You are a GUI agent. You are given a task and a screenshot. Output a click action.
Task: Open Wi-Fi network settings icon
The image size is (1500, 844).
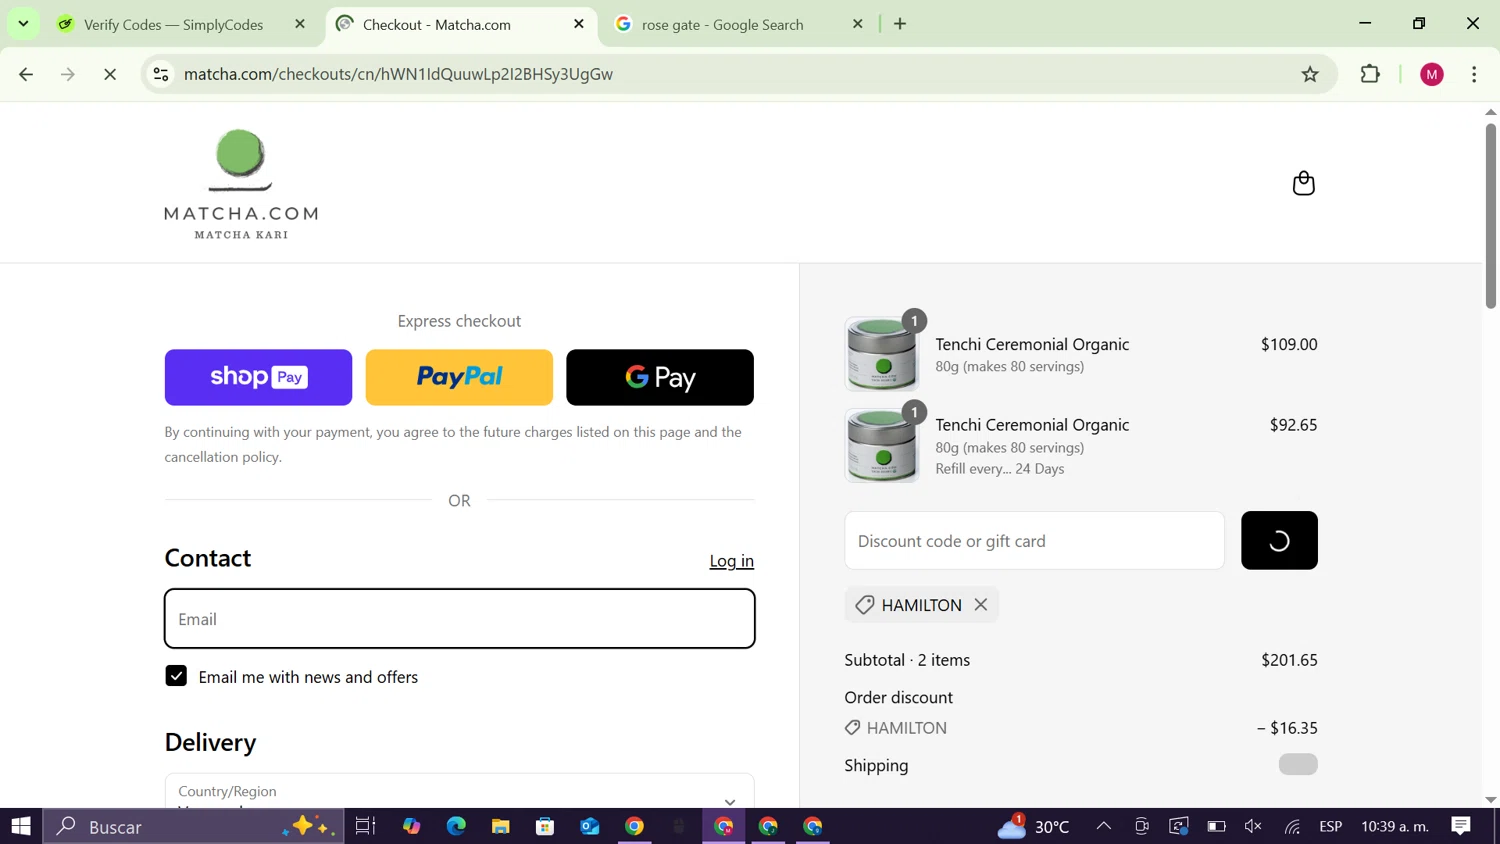pyautogui.click(x=1292, y=826)
